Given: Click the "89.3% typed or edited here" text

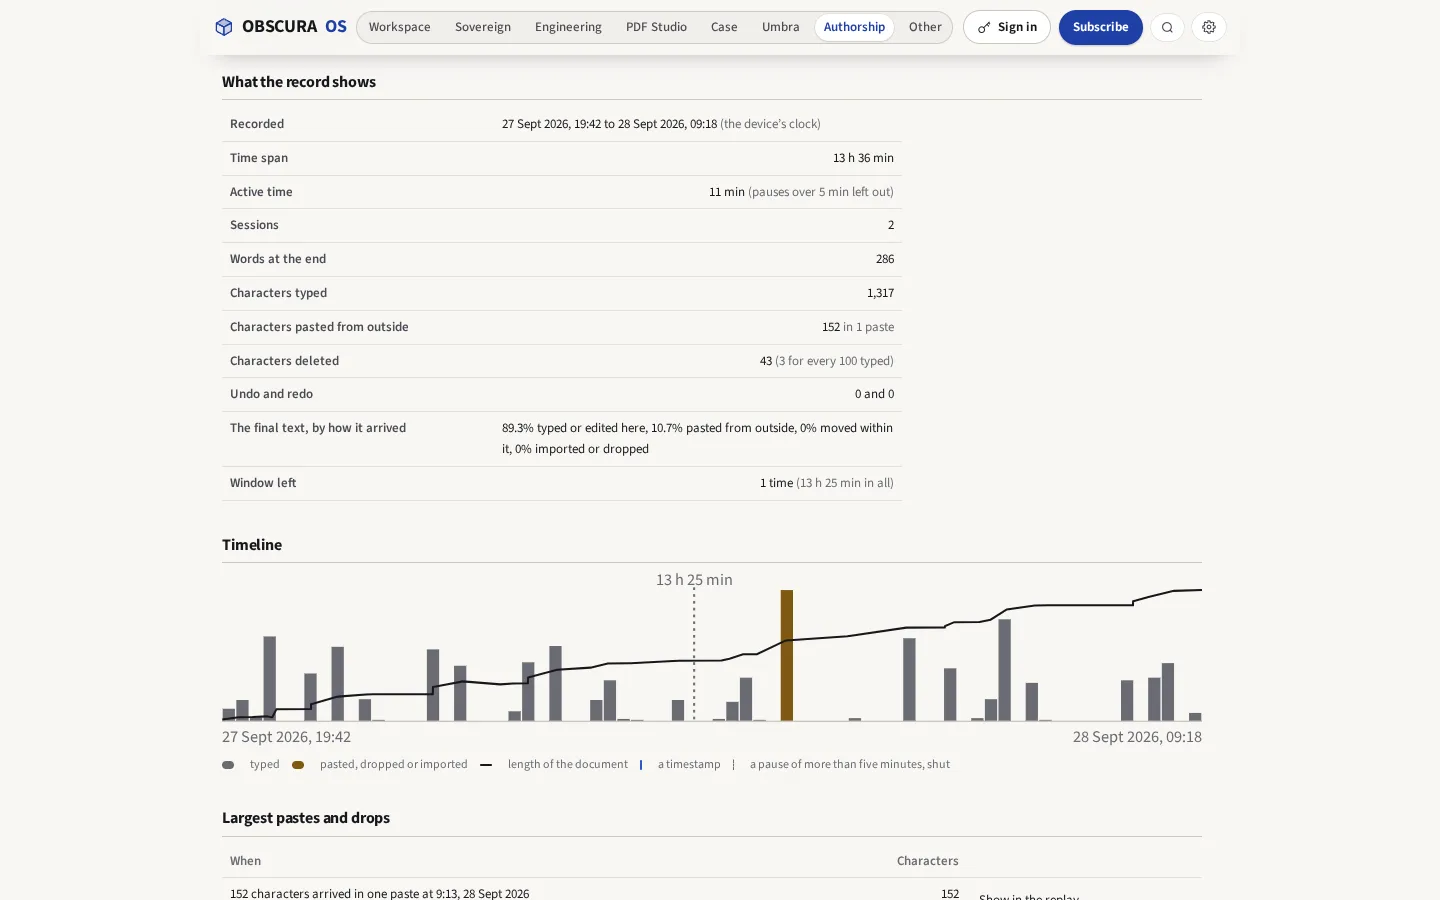Looking at the screenshot, I should tap(574, 428).
